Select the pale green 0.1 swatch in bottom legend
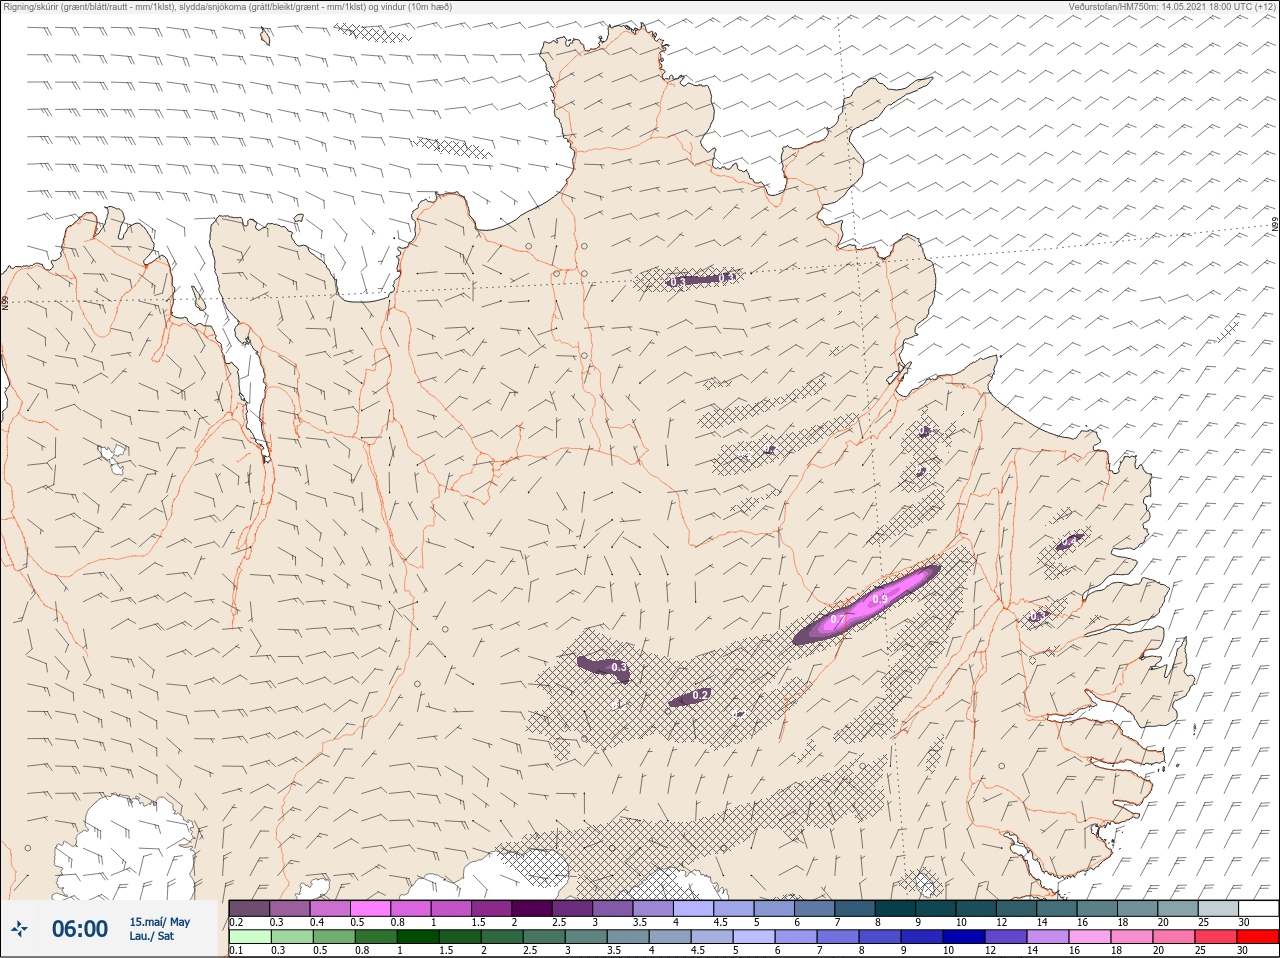 [249, 937]
